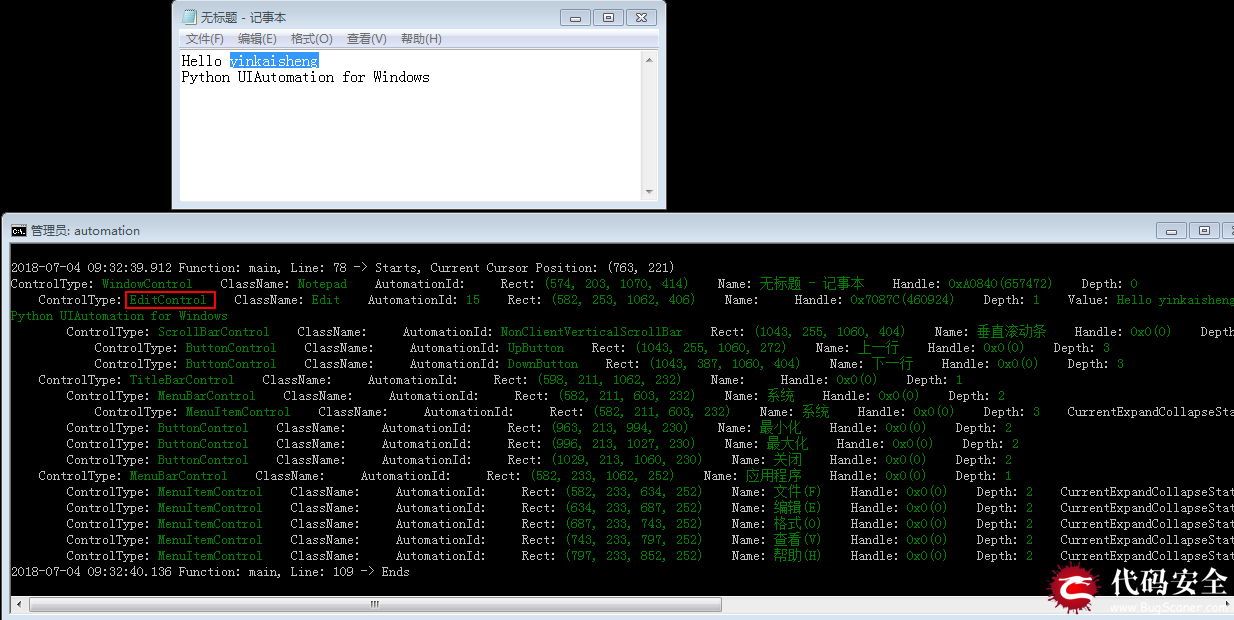Open the 文件(F) menu in Notepad
The height and width of the screenshot is (620, 1234).
204,39
